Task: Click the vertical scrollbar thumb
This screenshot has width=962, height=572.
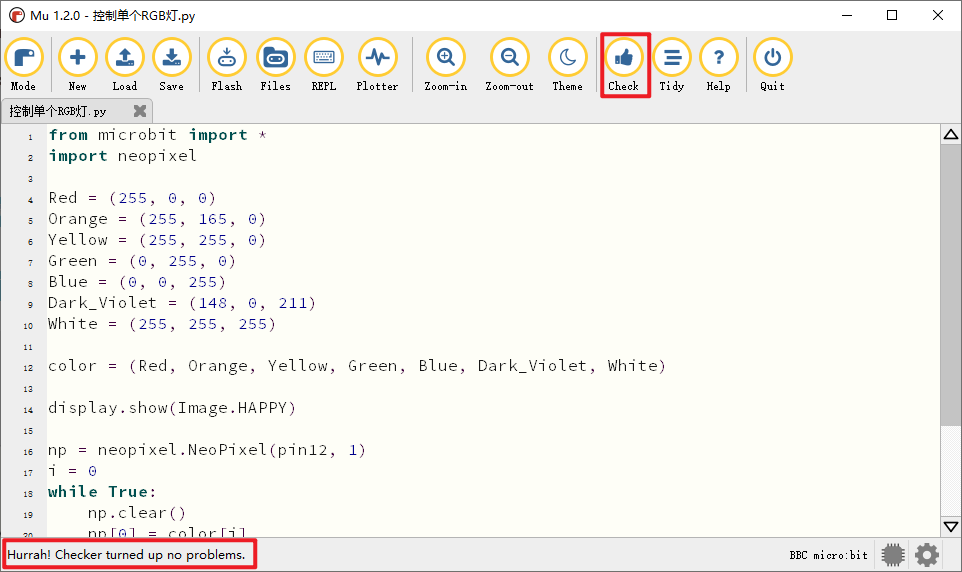Action: 951,284
